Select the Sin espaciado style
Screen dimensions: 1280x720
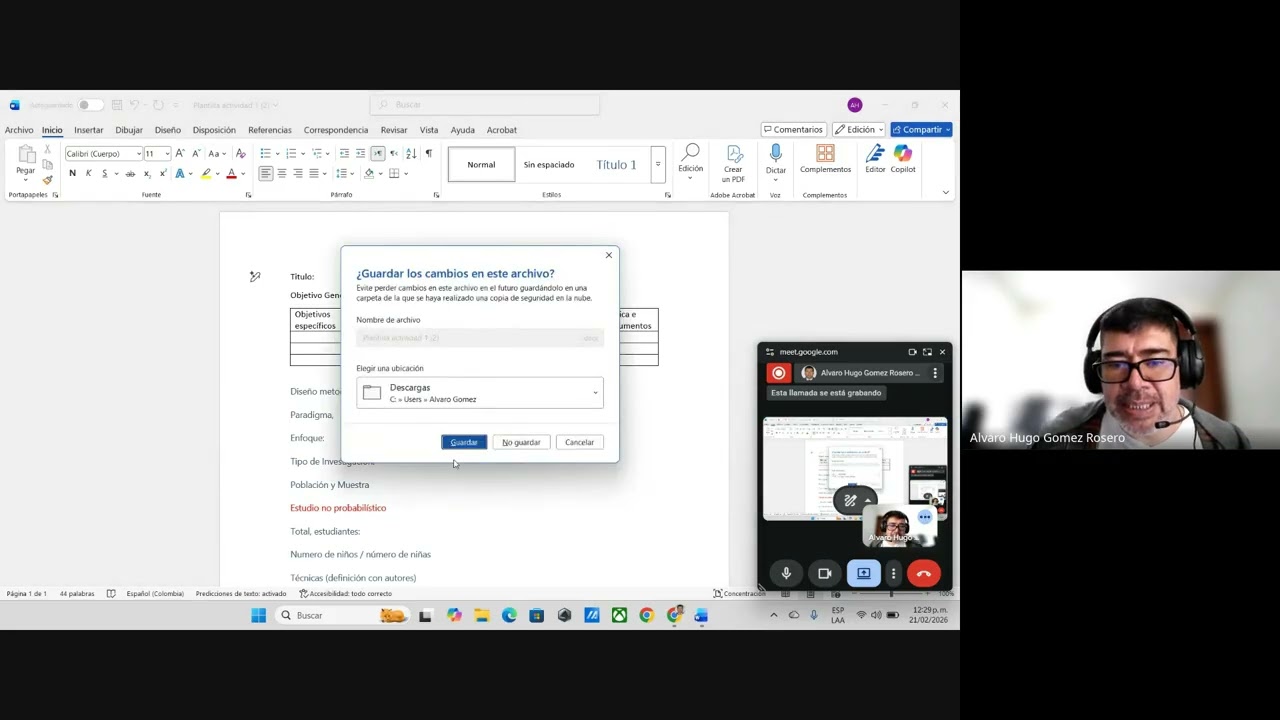(x=549, y=165)
